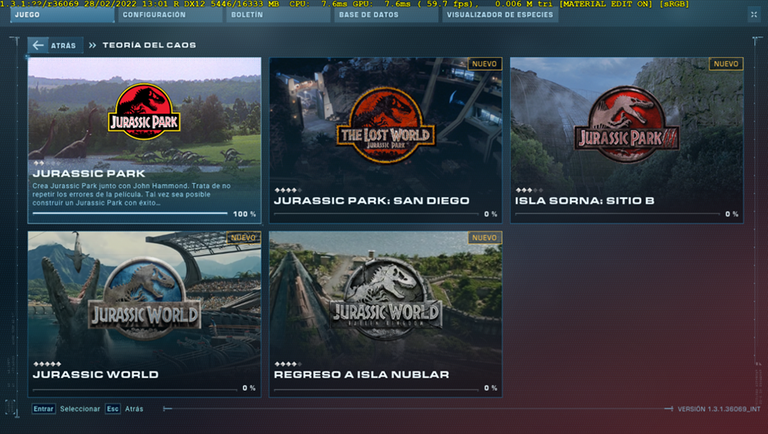Click Nuevo badge on Isla Nublar card
Image resolution: width=768 pixels, height=434 pixels.
484,238
